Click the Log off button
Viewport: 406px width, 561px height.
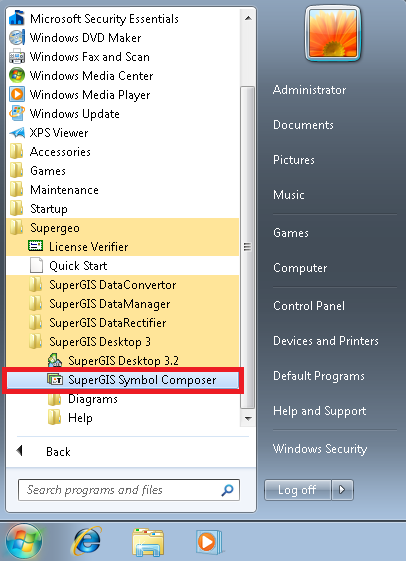[x=297, y=489]
